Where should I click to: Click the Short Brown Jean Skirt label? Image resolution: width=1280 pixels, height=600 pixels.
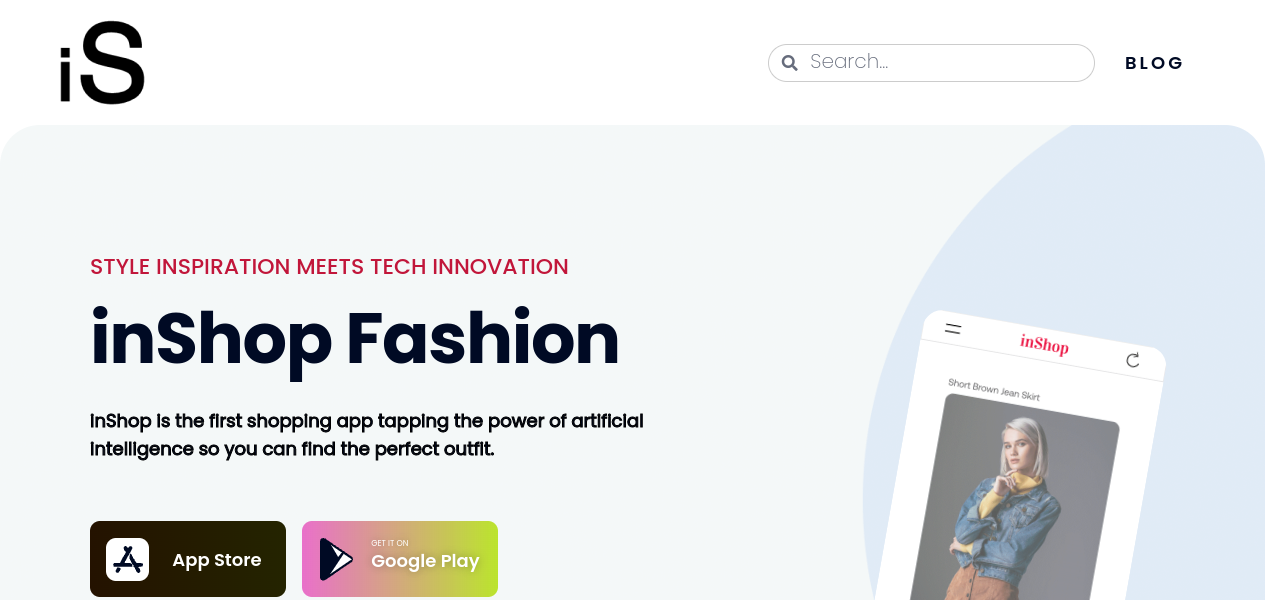993,390
